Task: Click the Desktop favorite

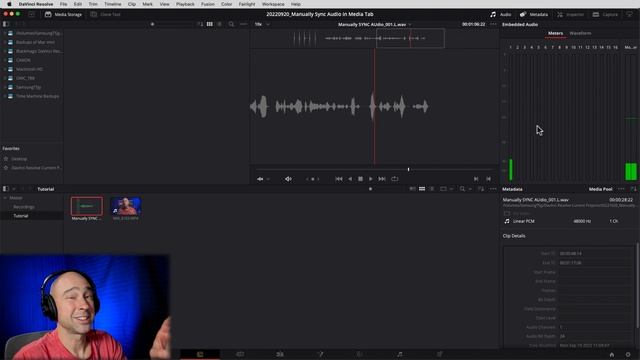Action: coord(16,159)
